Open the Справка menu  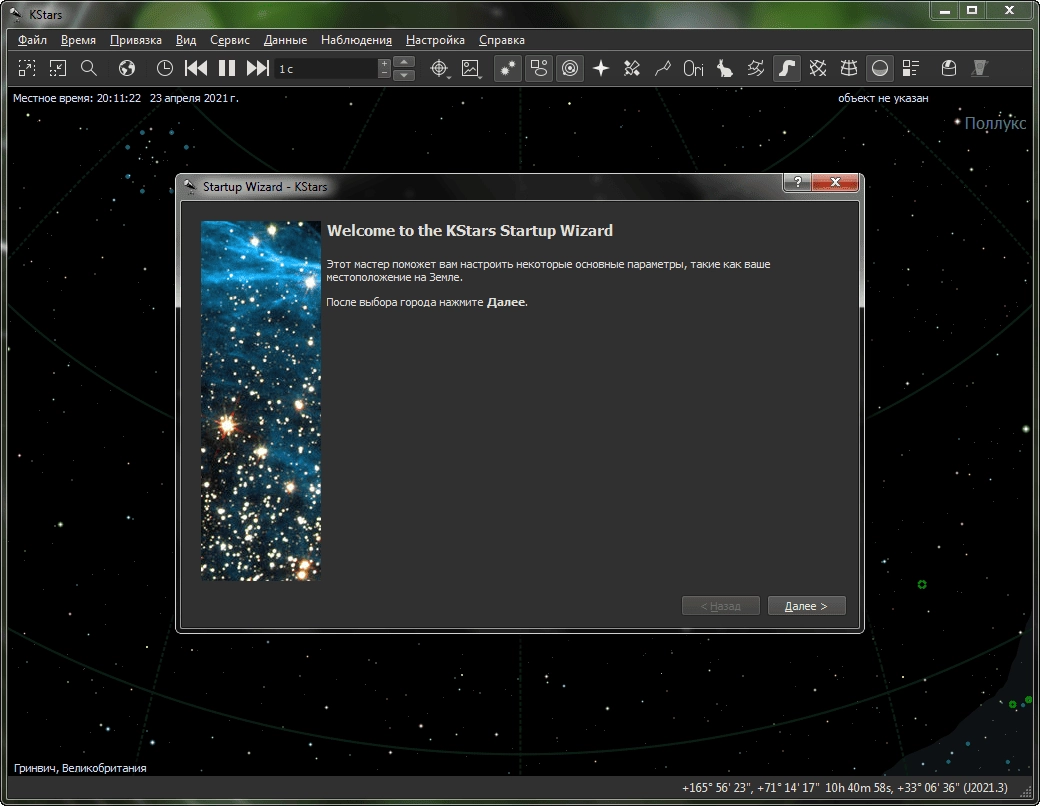coord(501,40)
